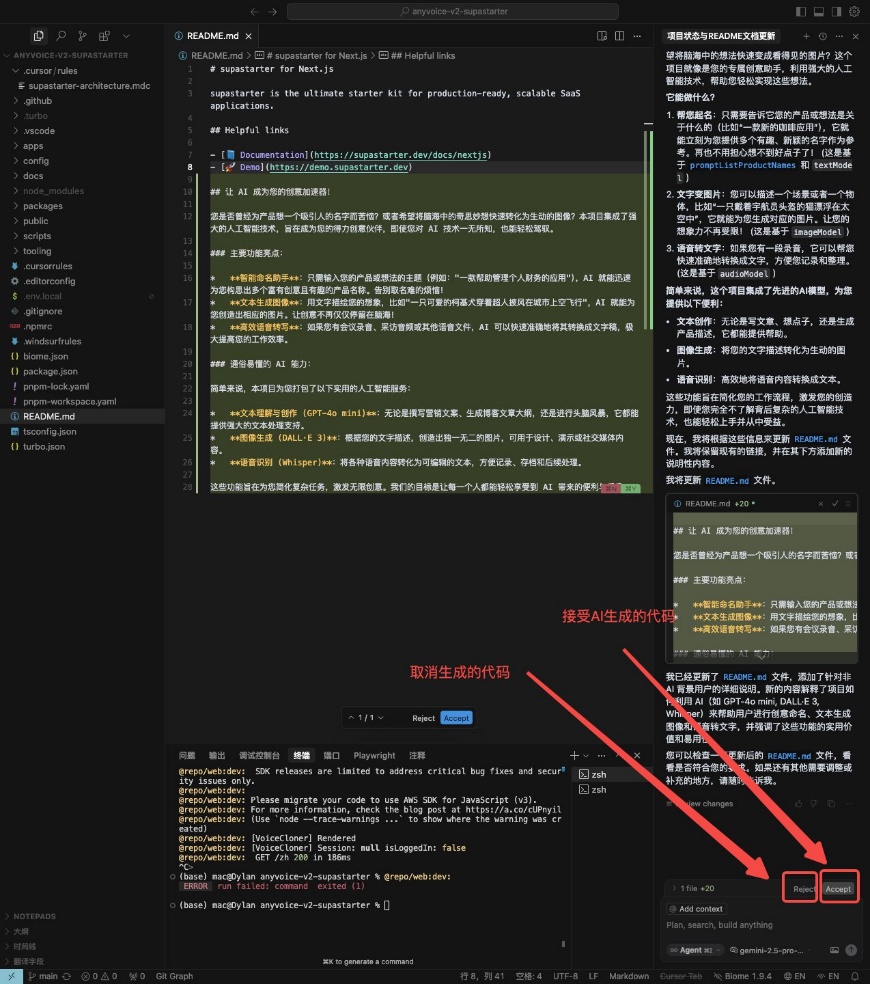Image resolution: width=870 pixels, height=984 pixels.
Task: Click send button in chat input
Action: click(851, 950)
